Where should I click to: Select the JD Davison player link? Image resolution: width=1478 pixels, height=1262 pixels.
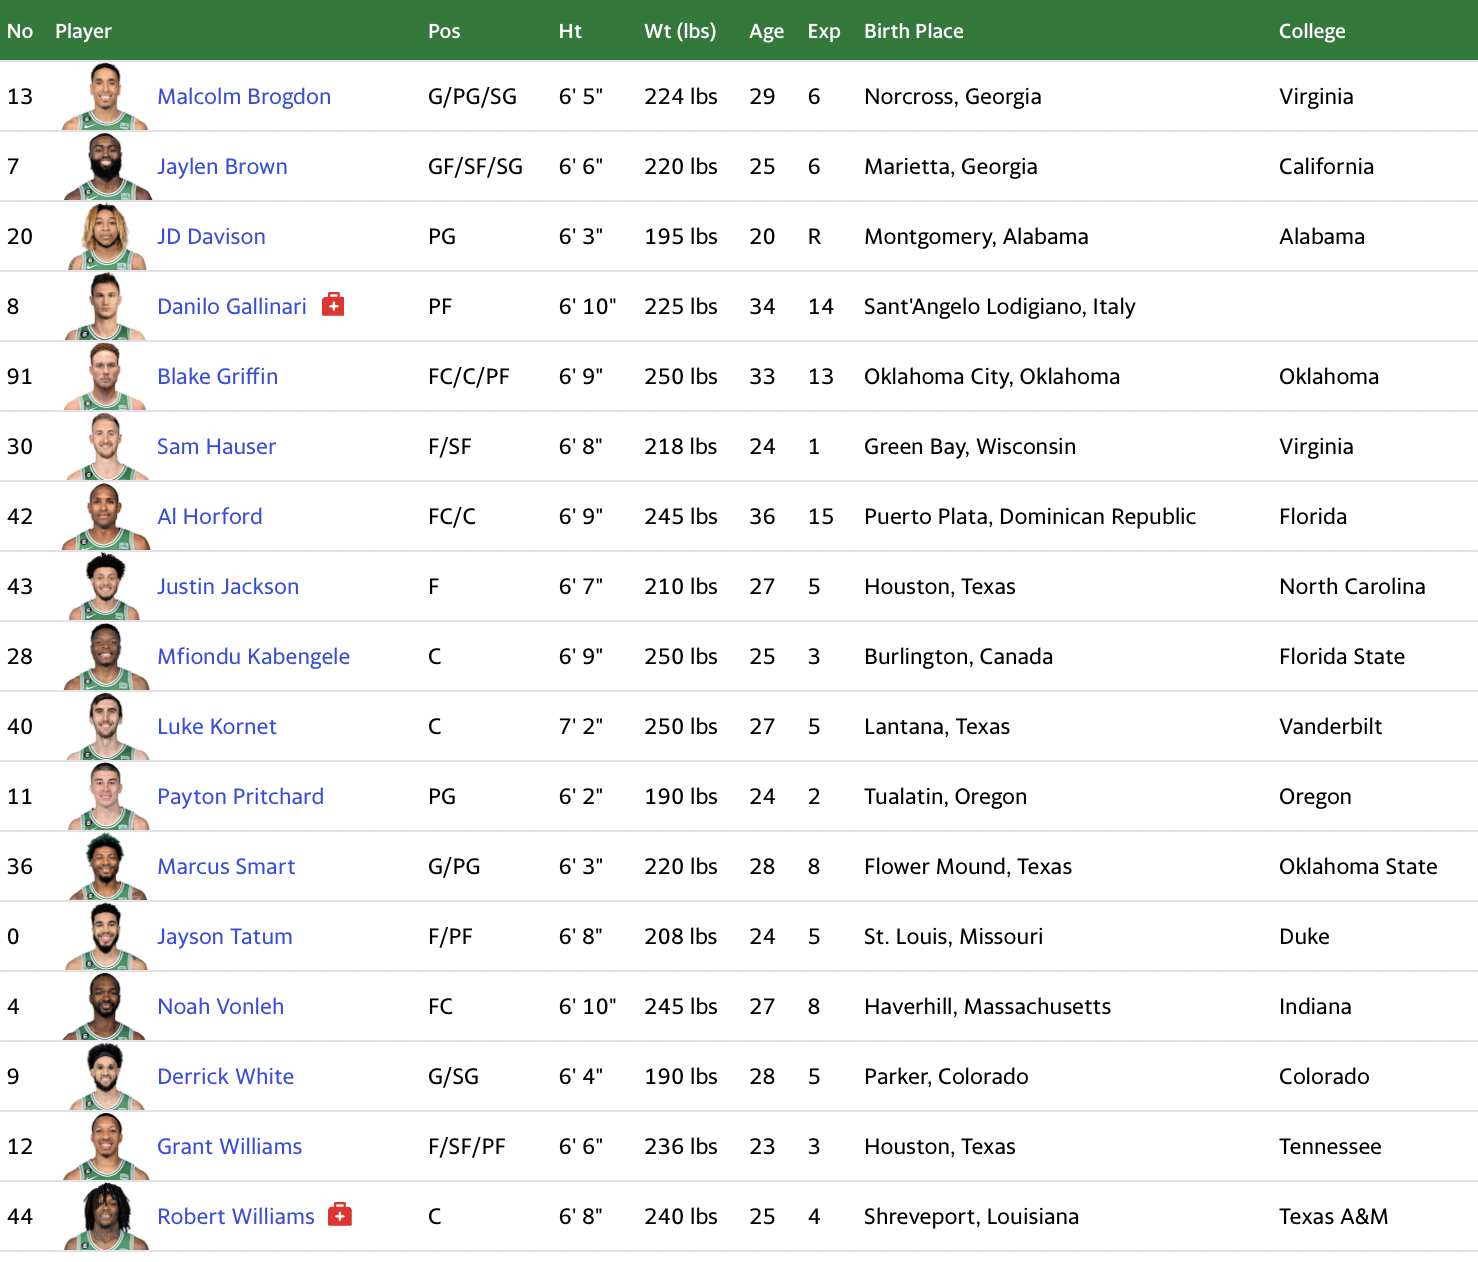click(x=211, y=237)
